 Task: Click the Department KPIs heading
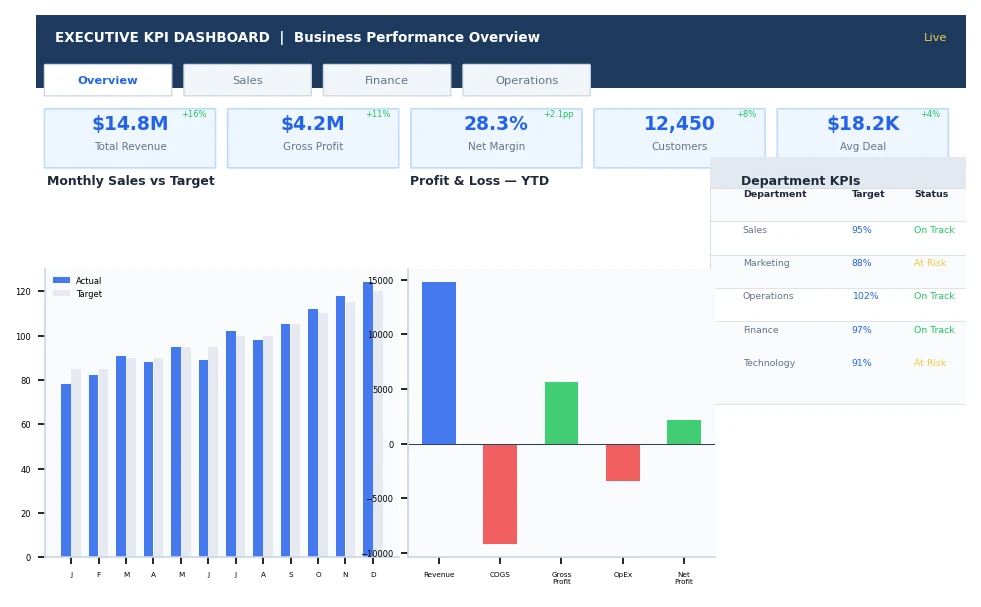click(x=800, y=181)
